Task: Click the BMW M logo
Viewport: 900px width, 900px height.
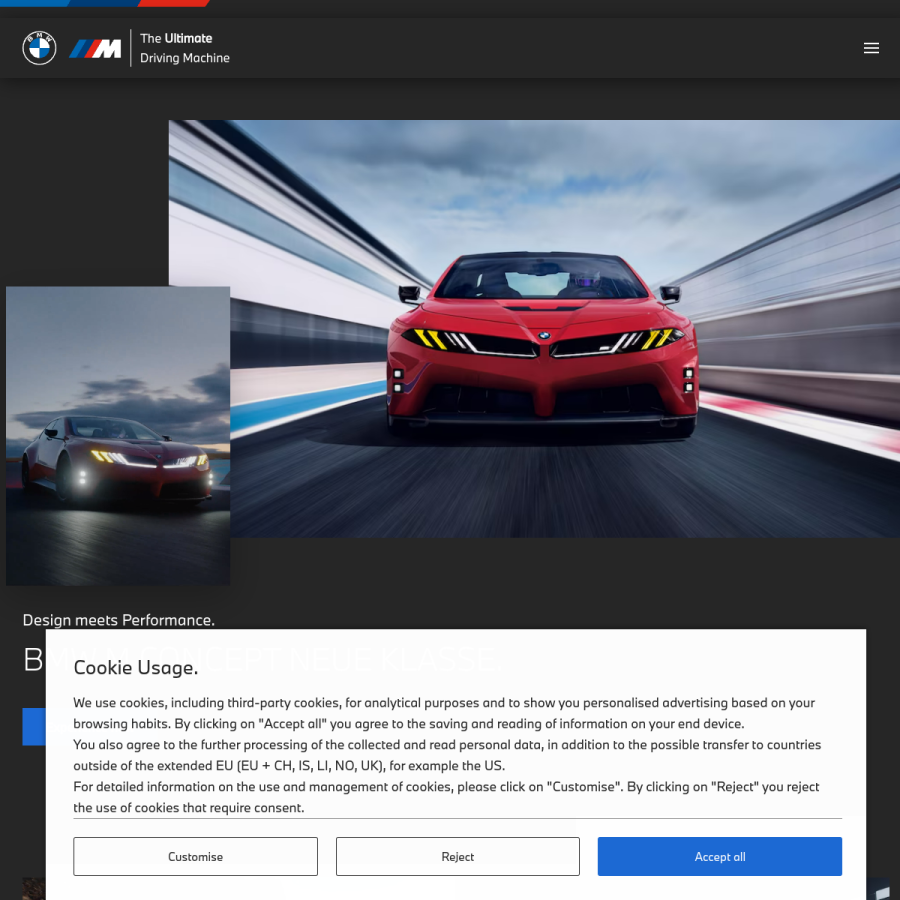Action: click(x=95, y=49)
